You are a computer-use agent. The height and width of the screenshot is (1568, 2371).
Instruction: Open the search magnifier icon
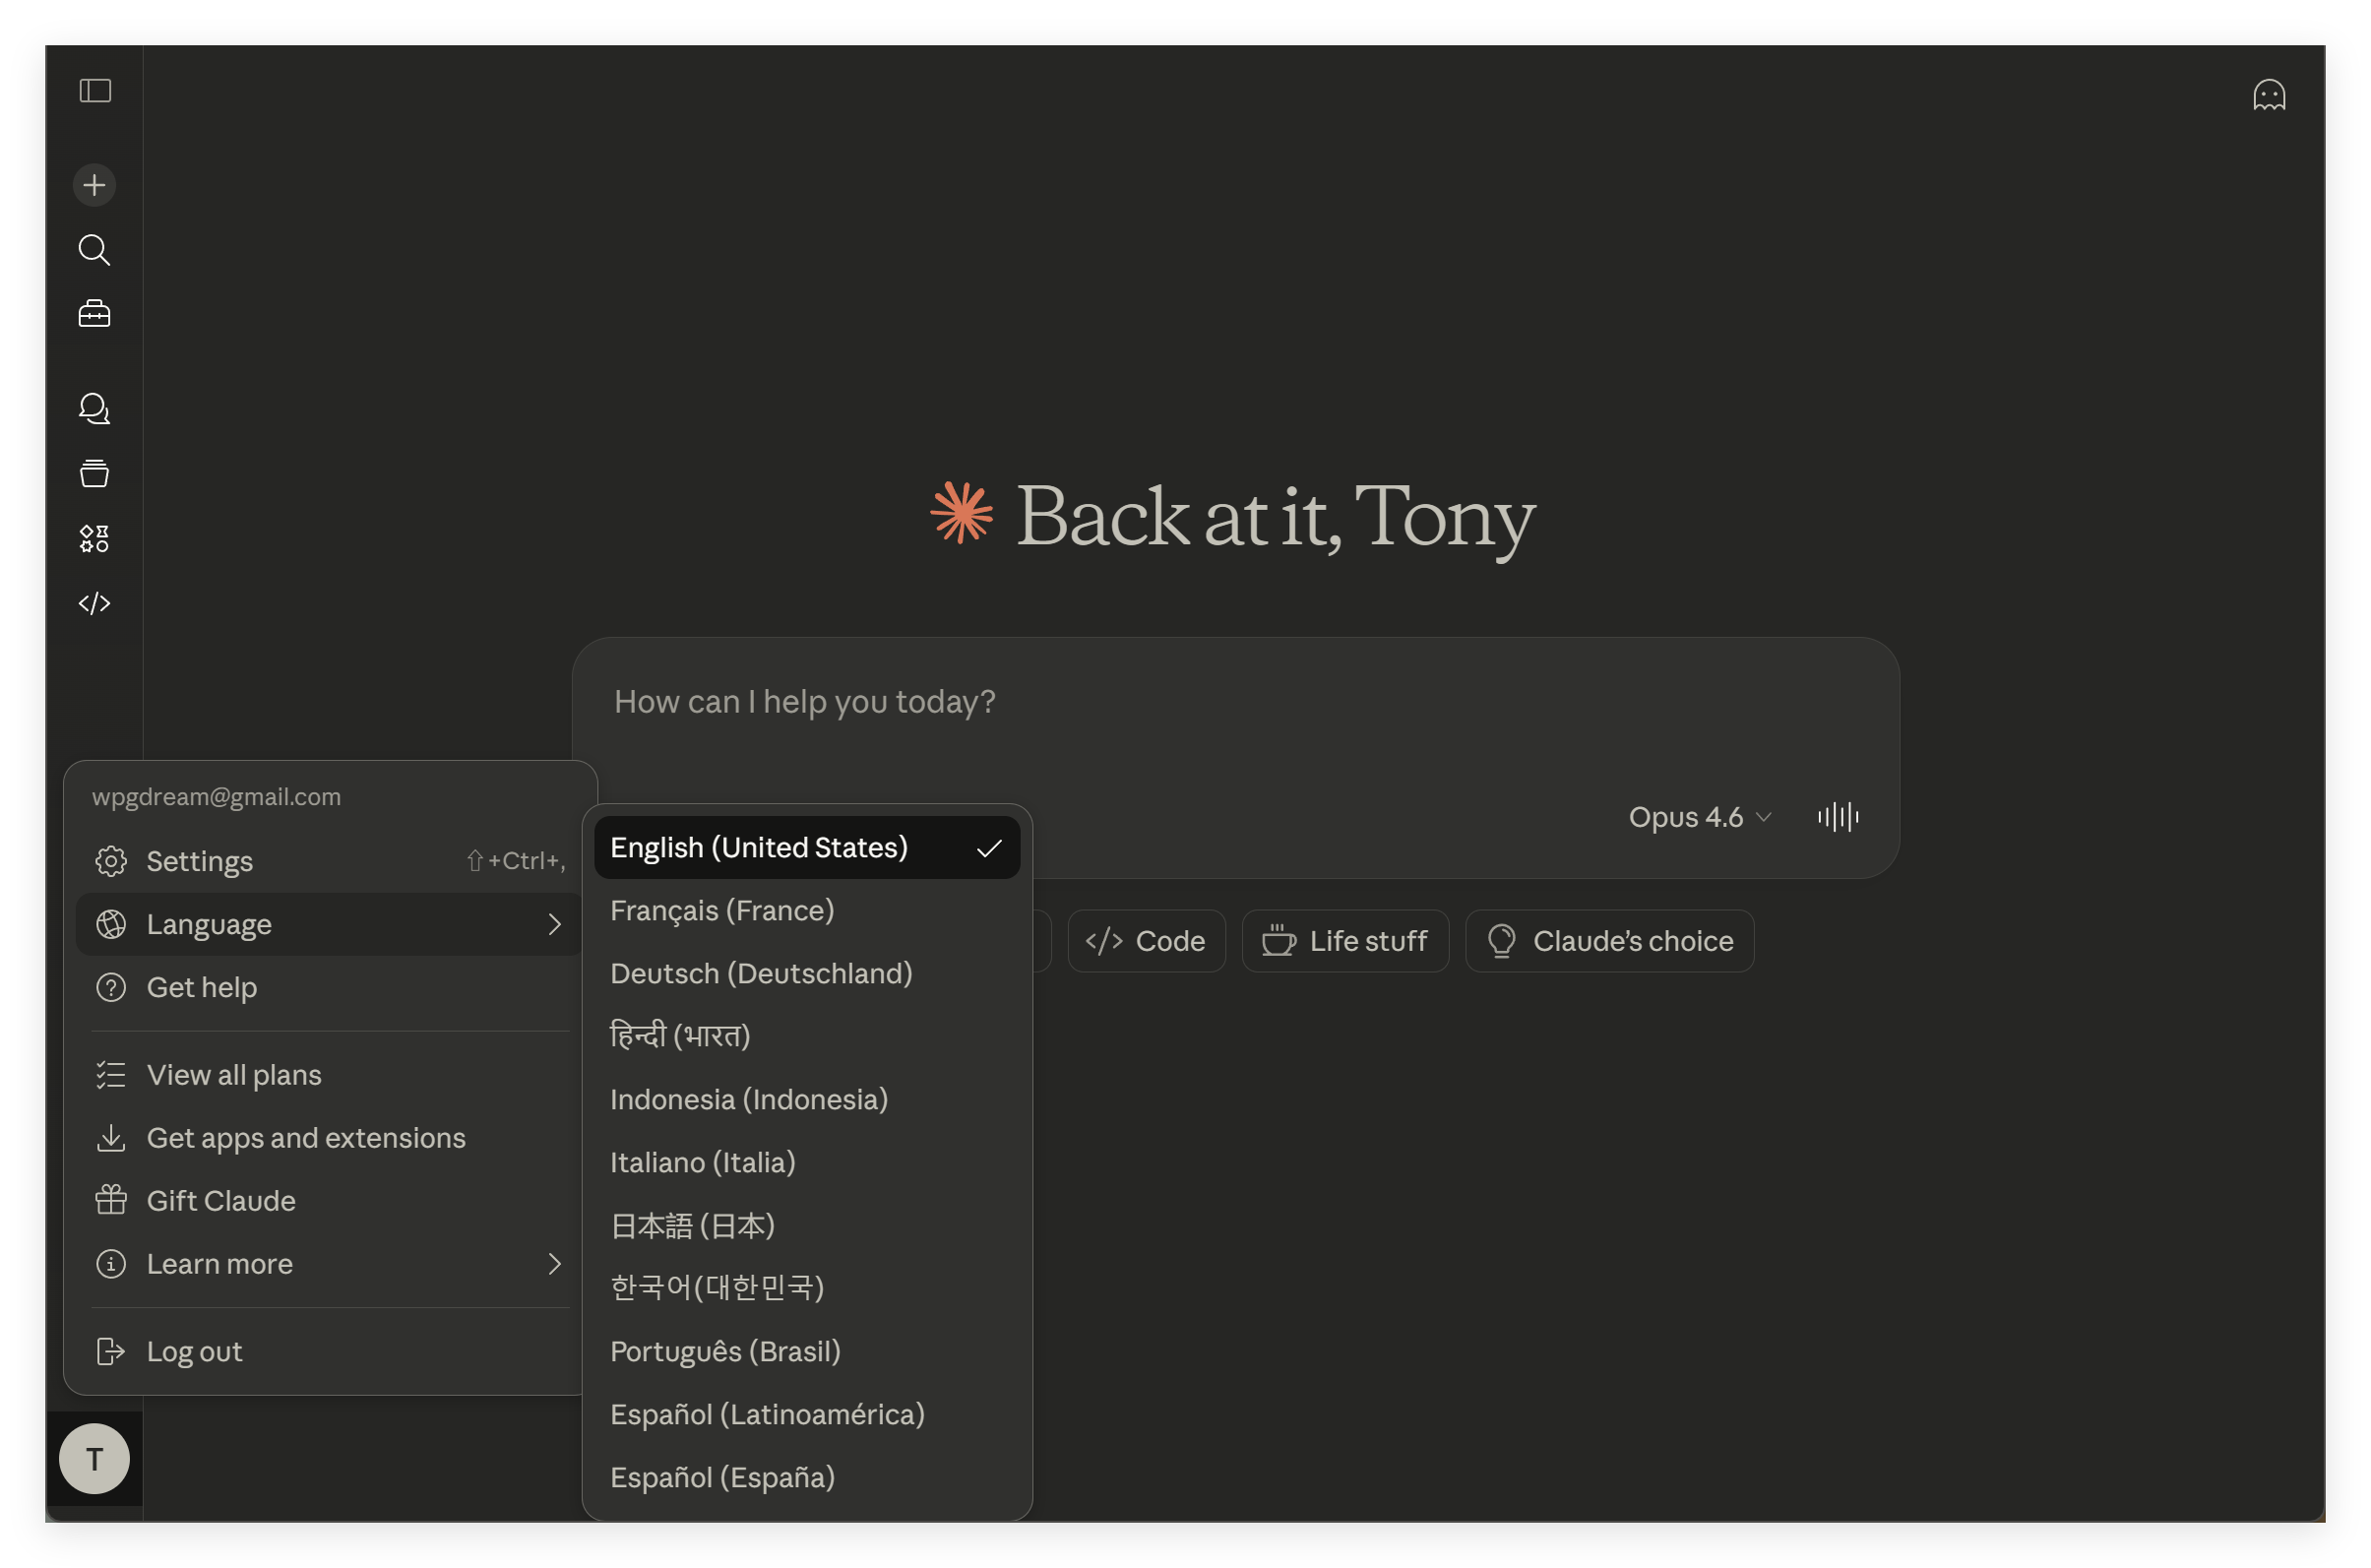pyautogui.click(x=95, y=250)
